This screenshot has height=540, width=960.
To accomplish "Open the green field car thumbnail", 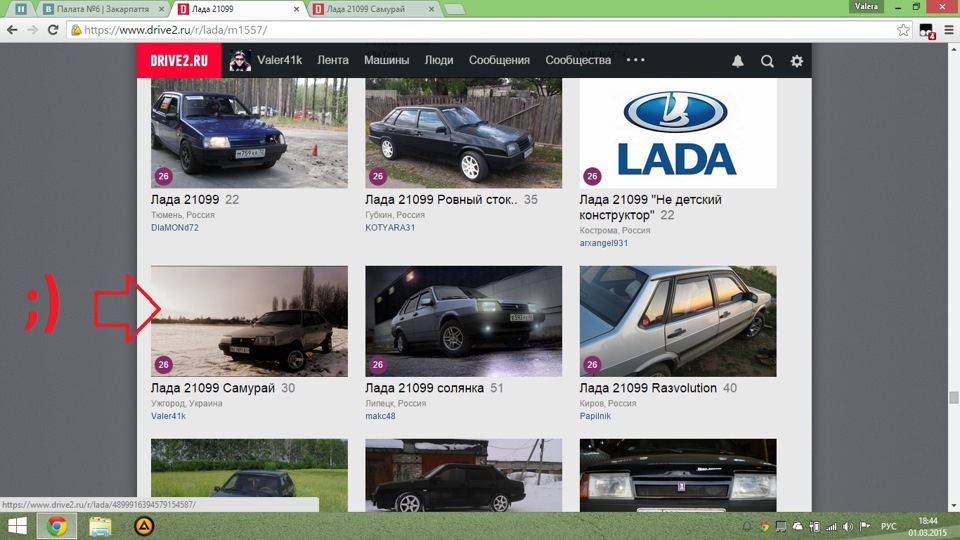I will tap(249, 475).
